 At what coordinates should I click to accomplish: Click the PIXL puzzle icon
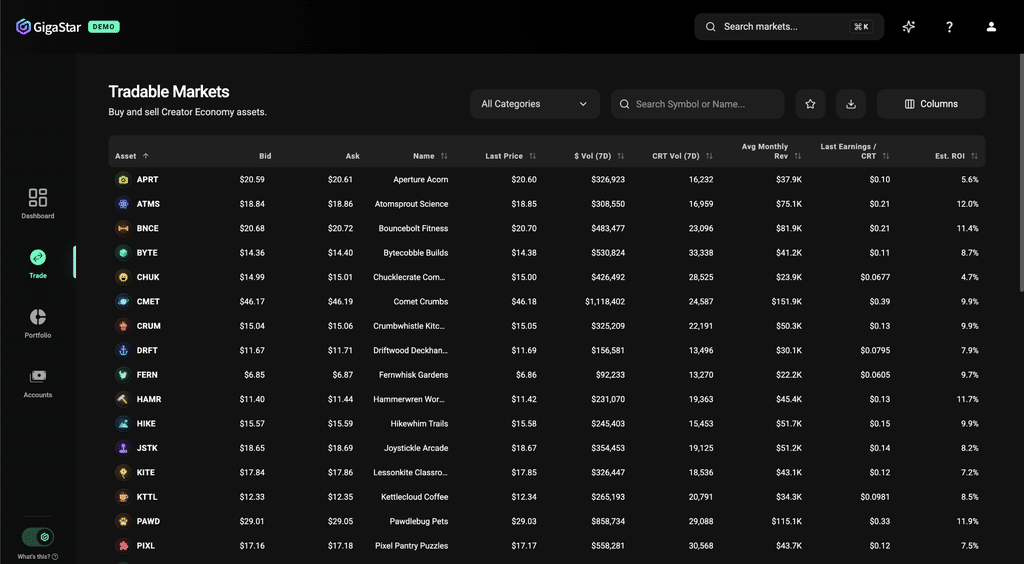point(123,546)
